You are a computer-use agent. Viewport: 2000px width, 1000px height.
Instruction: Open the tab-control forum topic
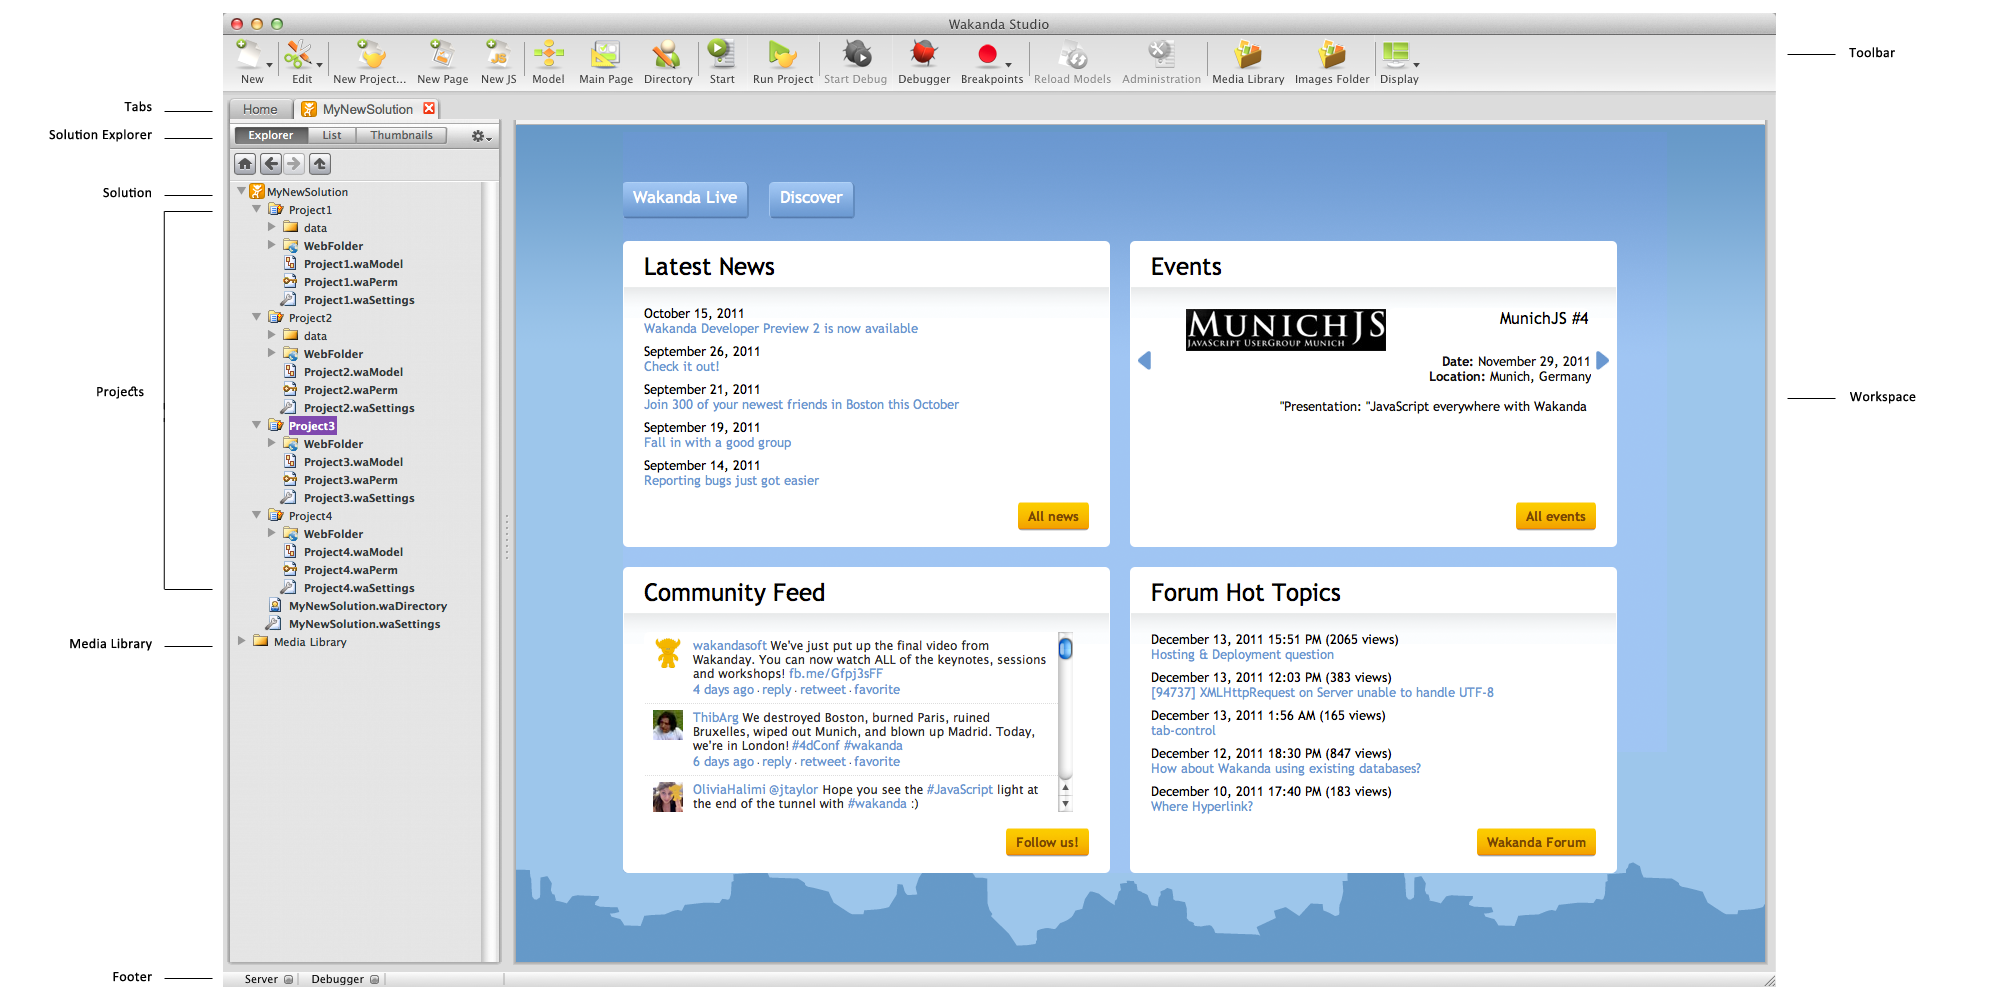pos(1183,730)
